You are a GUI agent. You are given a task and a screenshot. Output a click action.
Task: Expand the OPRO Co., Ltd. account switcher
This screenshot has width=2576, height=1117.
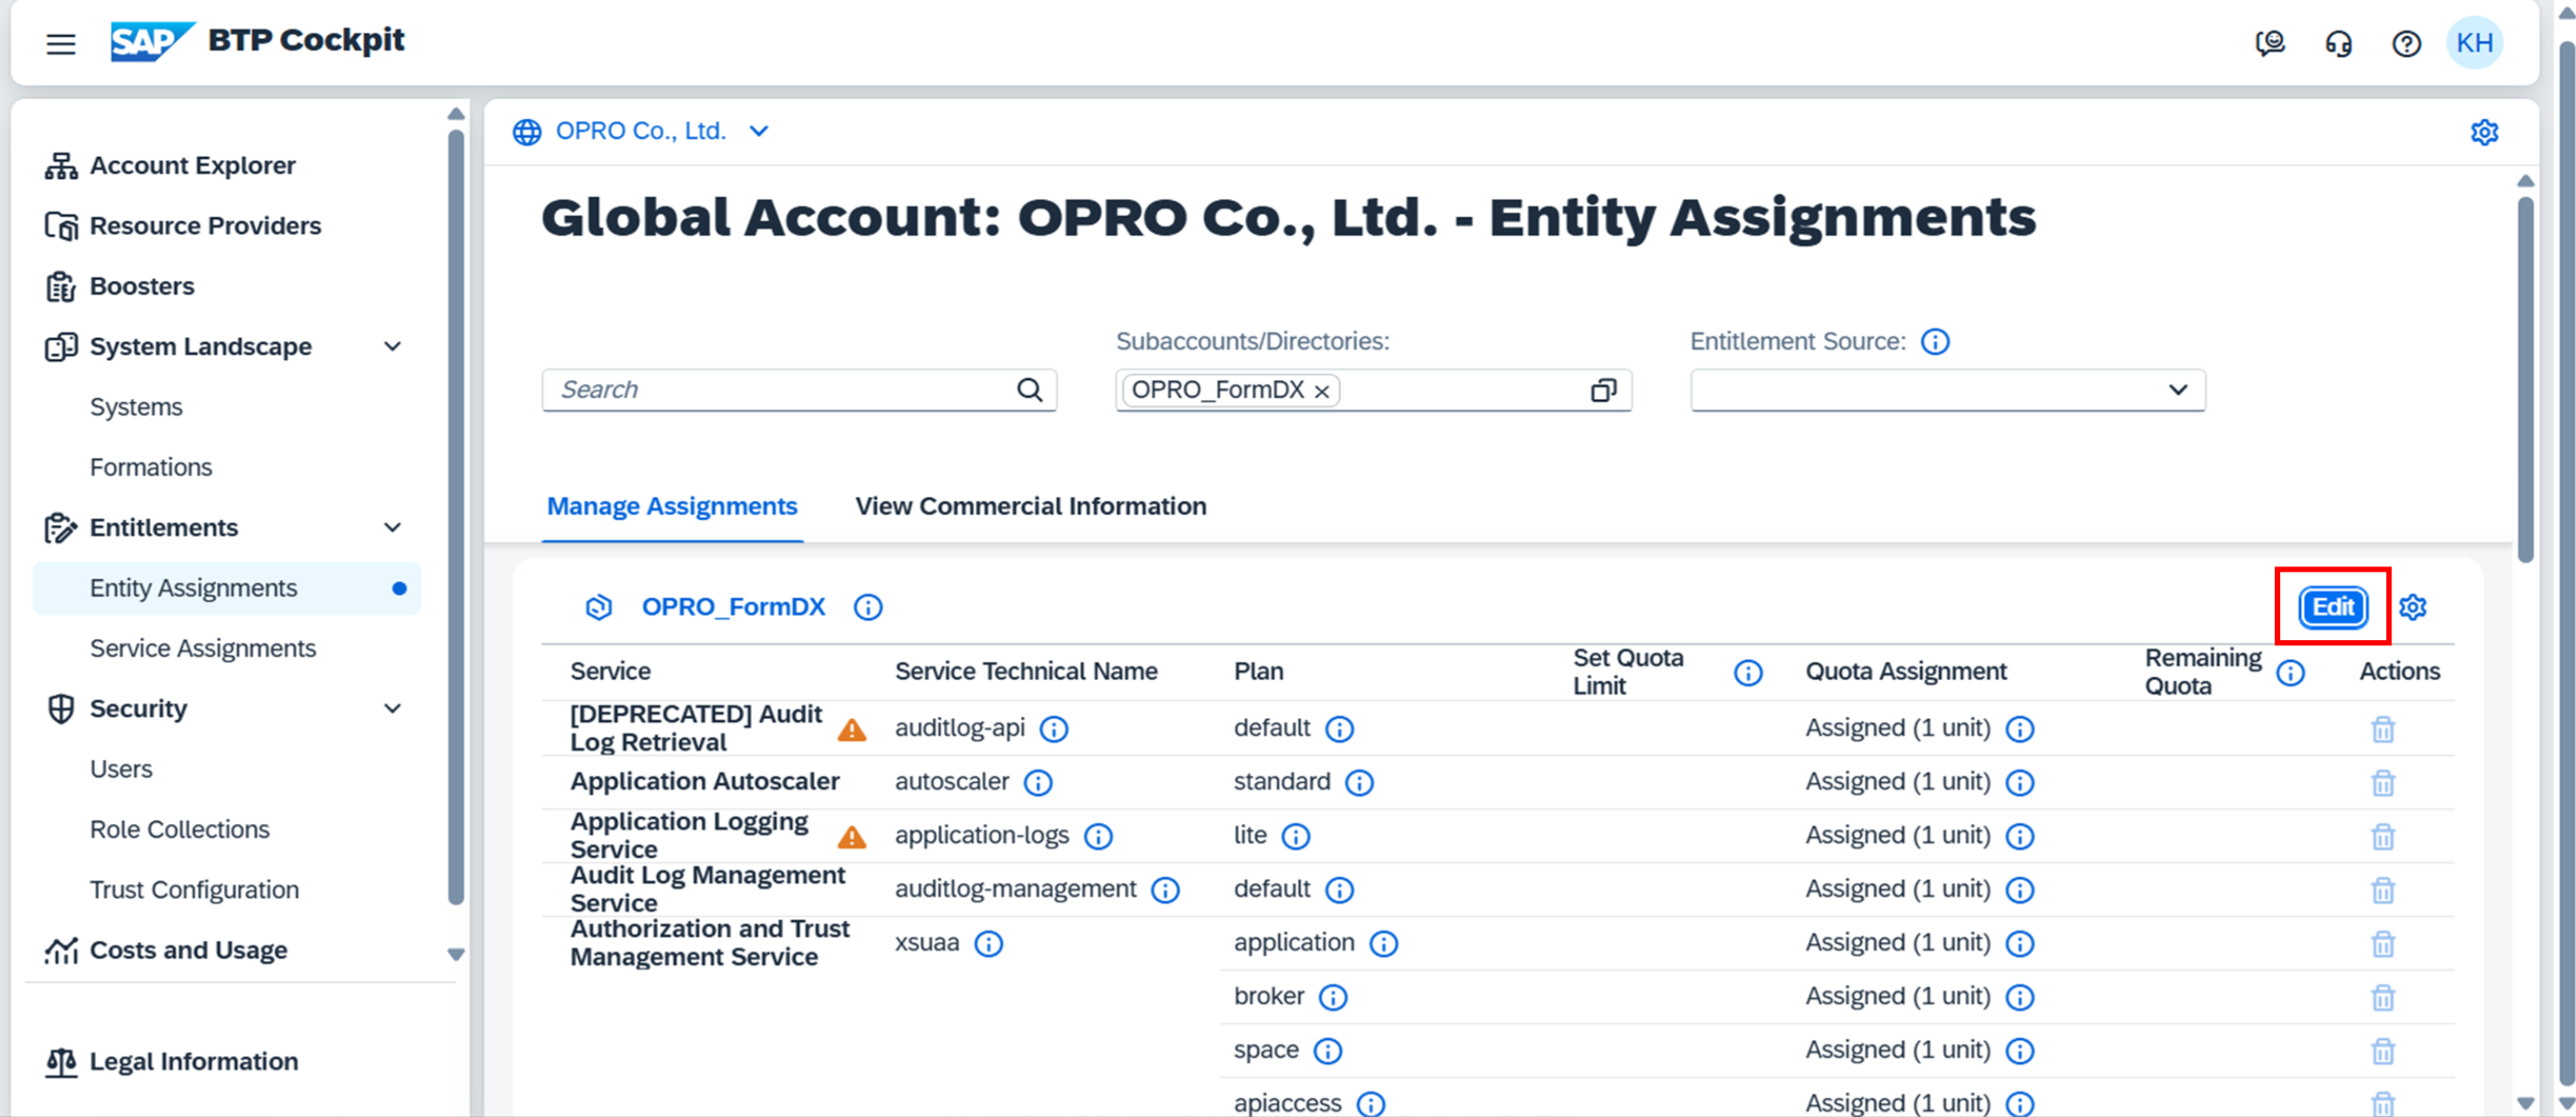(x=759, y=131)
